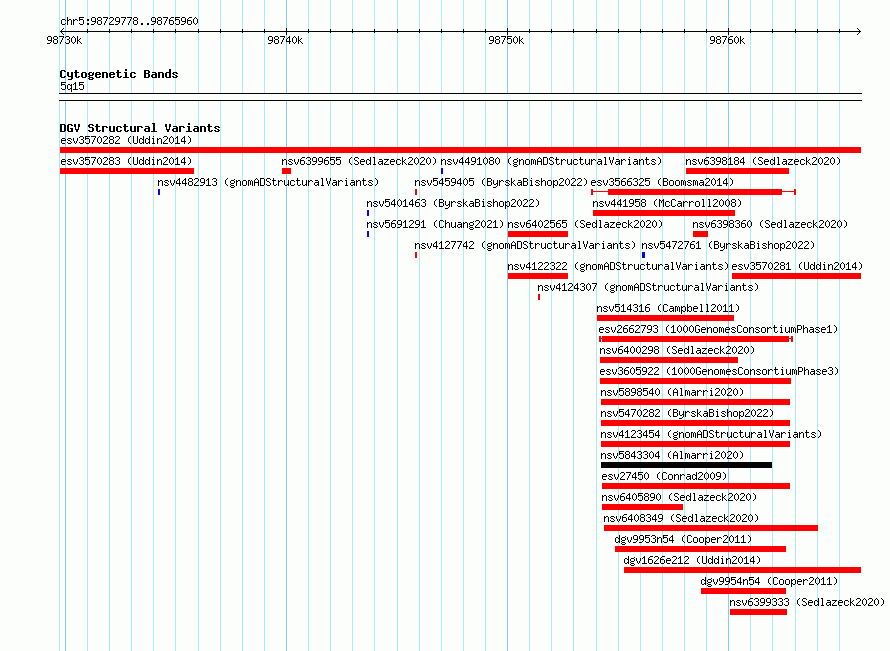Screen dimensions: 890x651
Task: Click the 5q15 band label
Action: pyautogui.click(x=72, y=86)
